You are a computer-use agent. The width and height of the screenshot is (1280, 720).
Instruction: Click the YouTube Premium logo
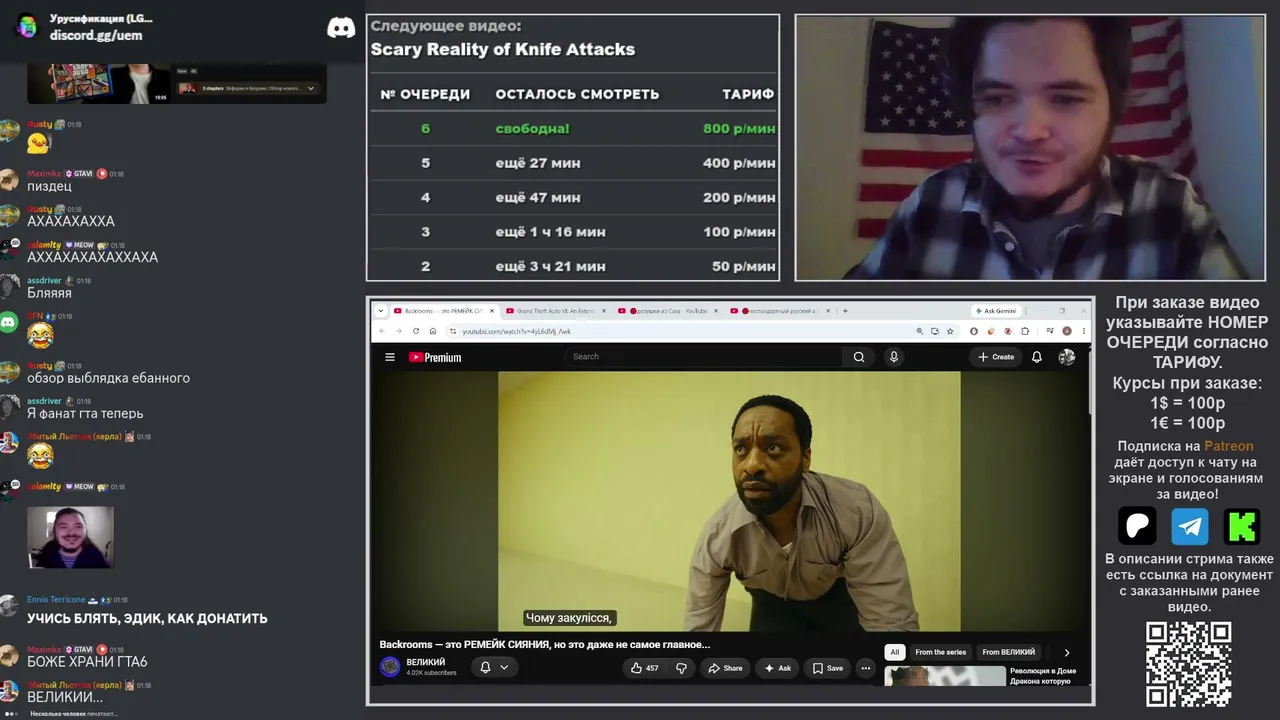(x=435, y=357)
